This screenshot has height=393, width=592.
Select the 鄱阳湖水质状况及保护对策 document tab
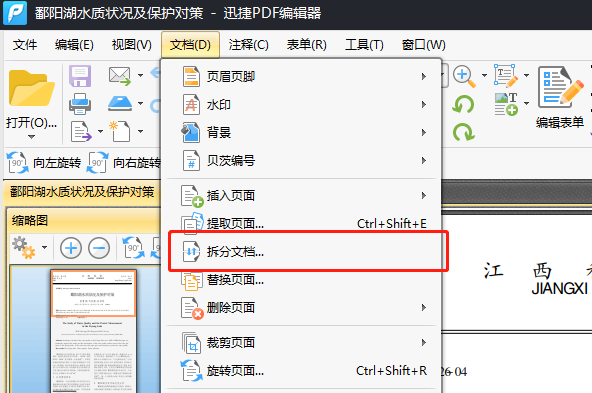coord(82,192)
